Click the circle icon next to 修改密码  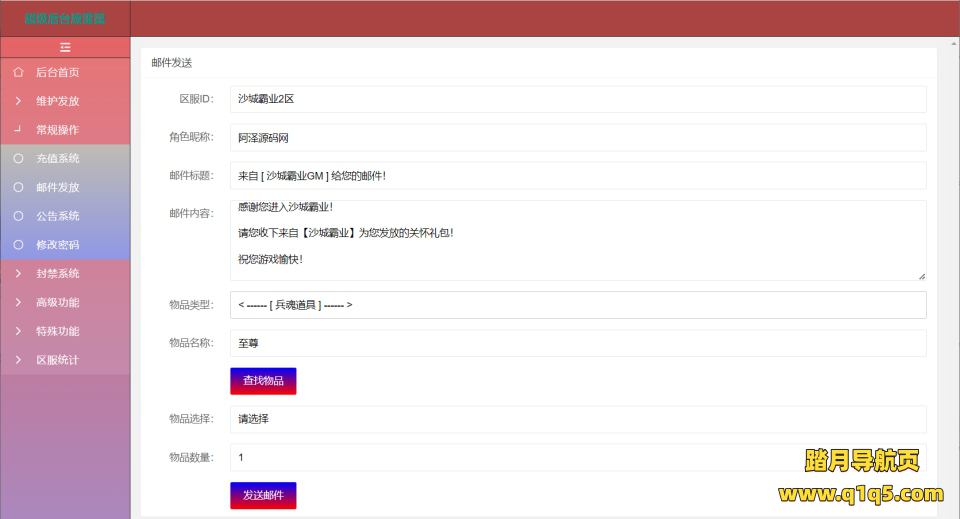(x=18, y=245)
